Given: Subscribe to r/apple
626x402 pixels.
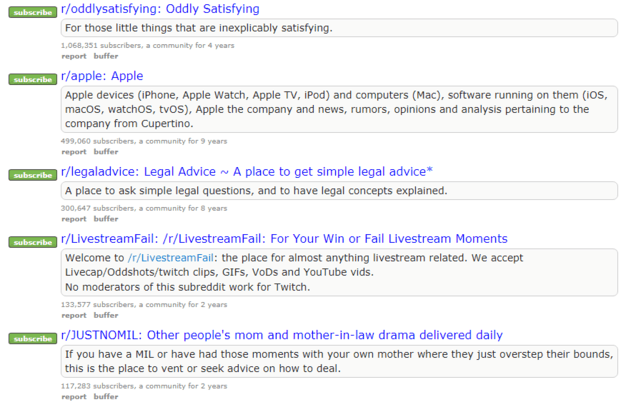Looking at the screenshot, I should pos(33,79).
